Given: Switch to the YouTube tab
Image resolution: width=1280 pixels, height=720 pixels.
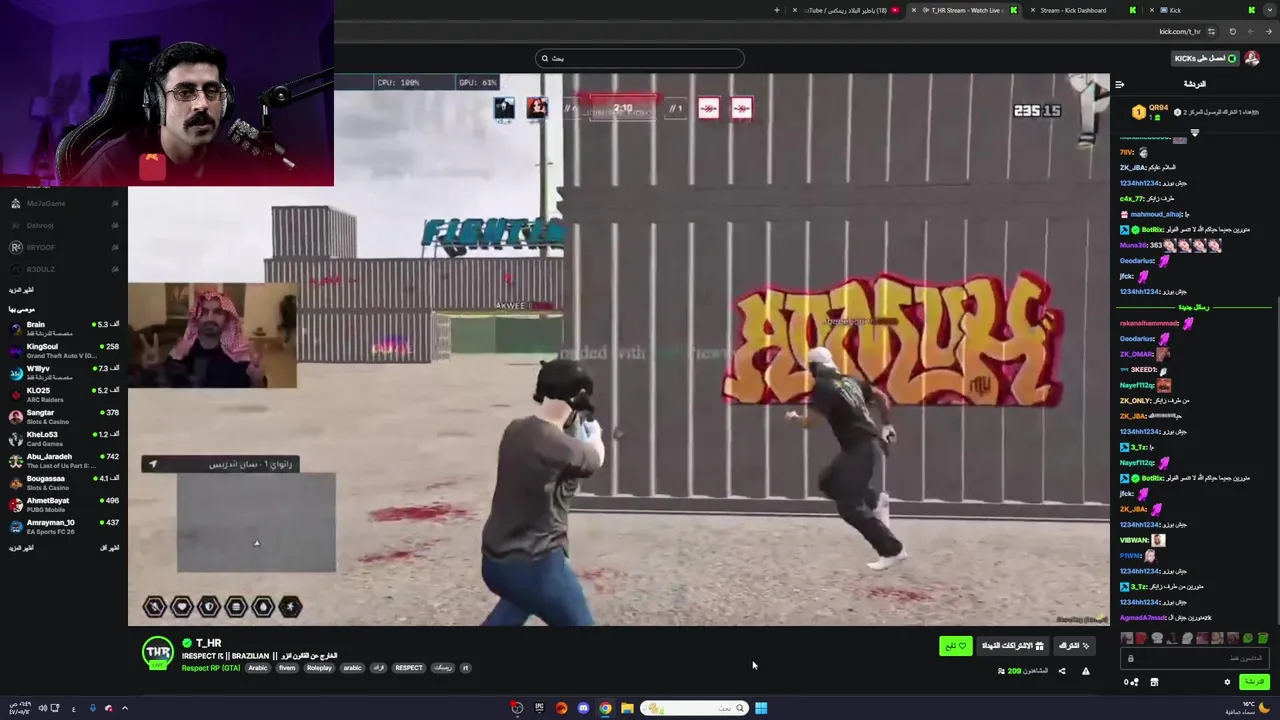Looking at the screenshot, I should (x=846, y=10).
